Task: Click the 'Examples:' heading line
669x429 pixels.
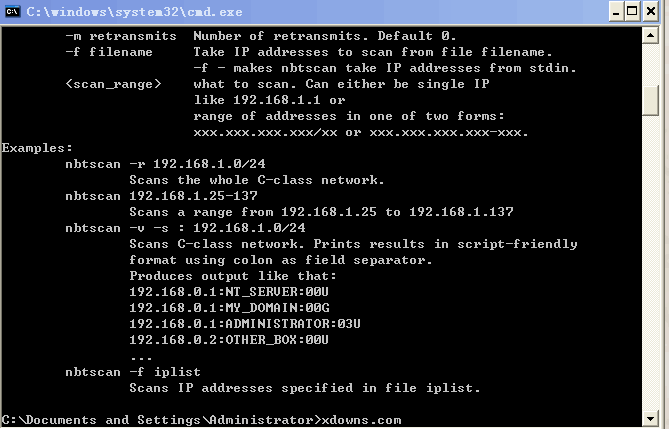Action: click(x=37, y=148)
